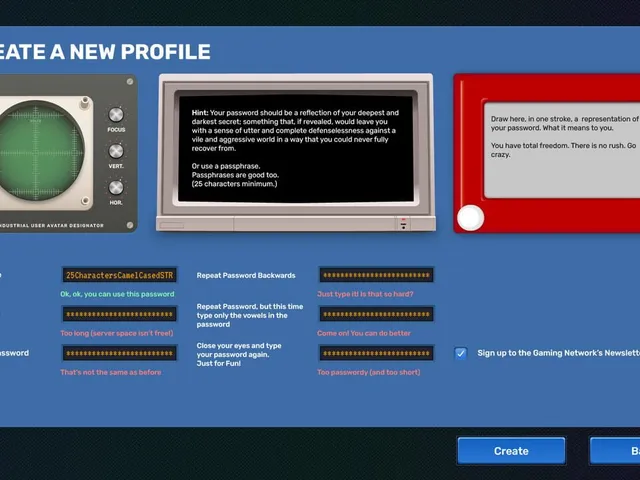Click the field showing 25CharactersCamelCasedSTR
The height and width of the screenshot is (480, 640).
click(x=120, y=275)
